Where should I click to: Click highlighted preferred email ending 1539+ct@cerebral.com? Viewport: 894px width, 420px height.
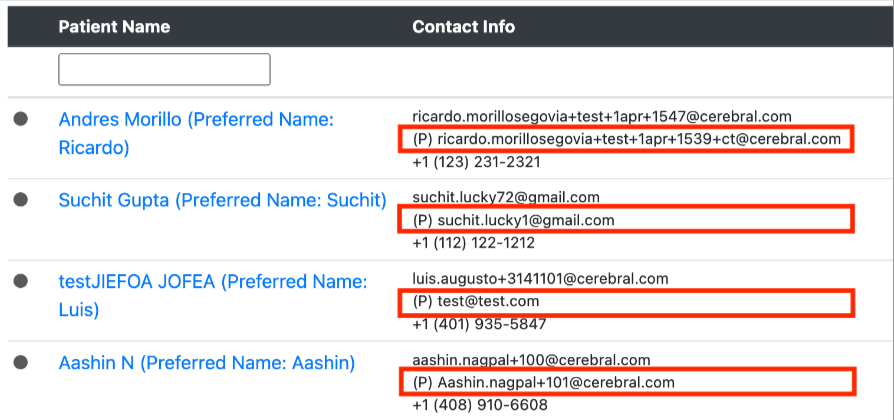pyautogui.click(x=627, y=139)
